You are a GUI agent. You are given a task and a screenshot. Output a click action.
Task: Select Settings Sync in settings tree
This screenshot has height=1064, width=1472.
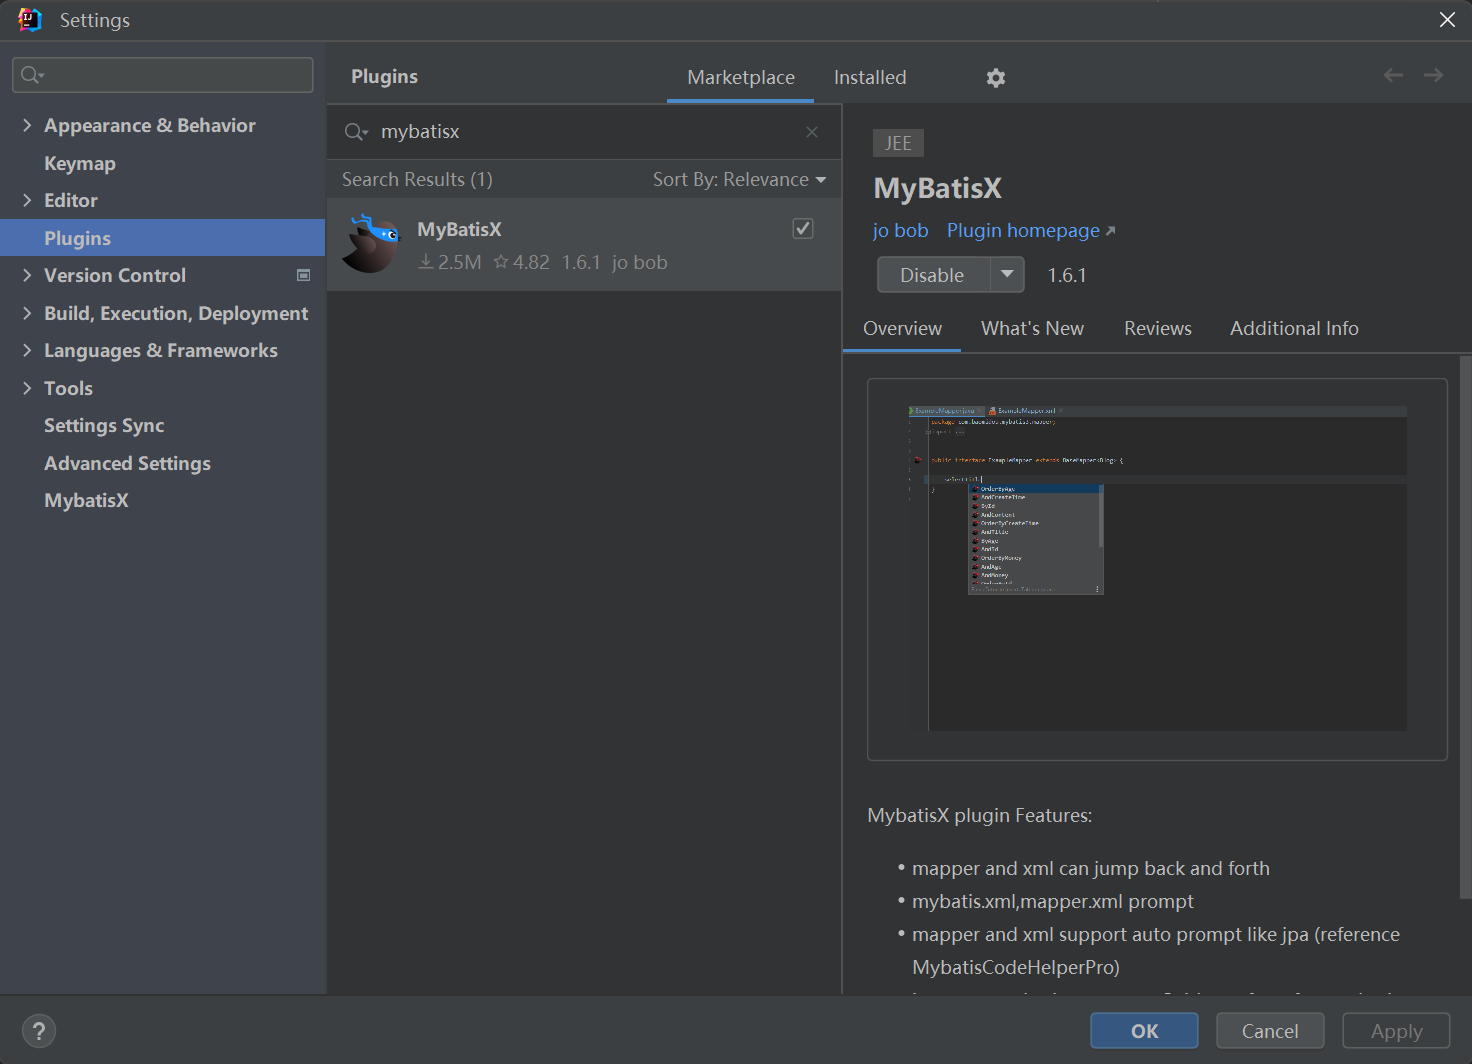(104, 425)
